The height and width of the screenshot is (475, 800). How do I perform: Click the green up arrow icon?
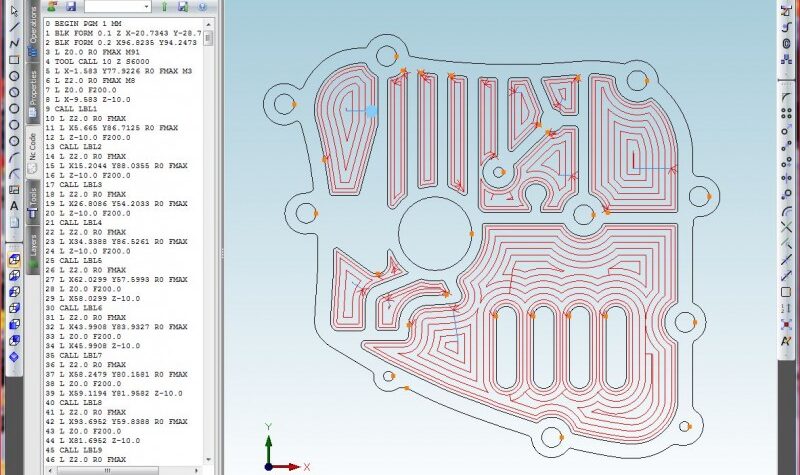pos(164,6)
